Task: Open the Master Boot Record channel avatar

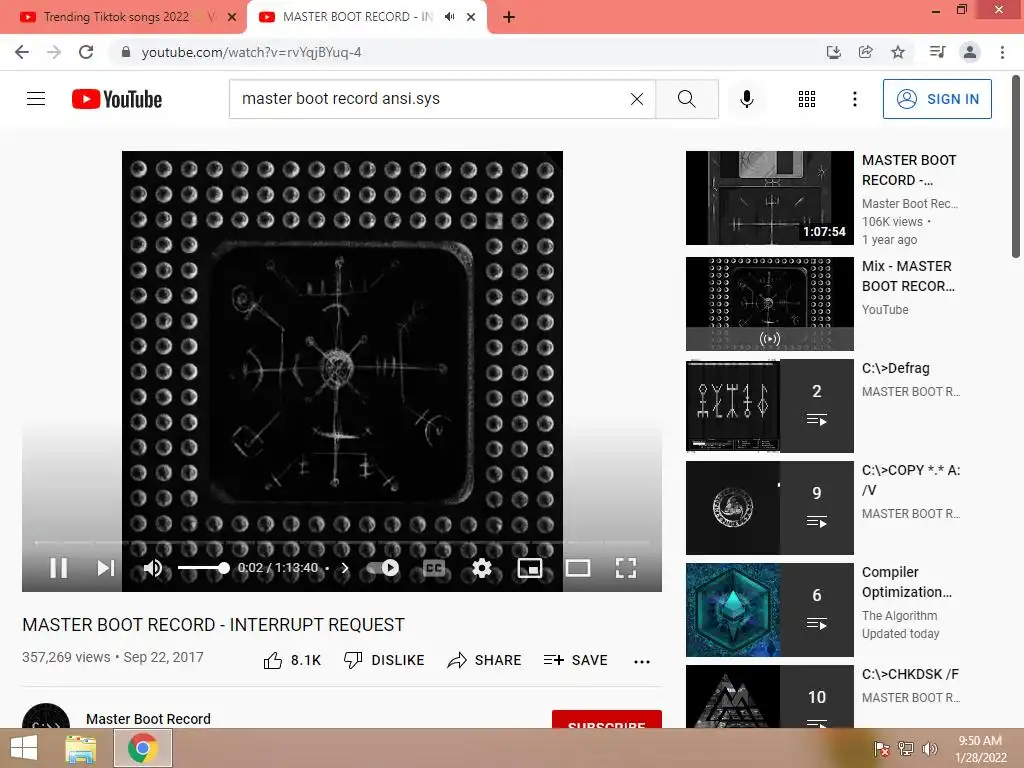Action: [46, 716]
